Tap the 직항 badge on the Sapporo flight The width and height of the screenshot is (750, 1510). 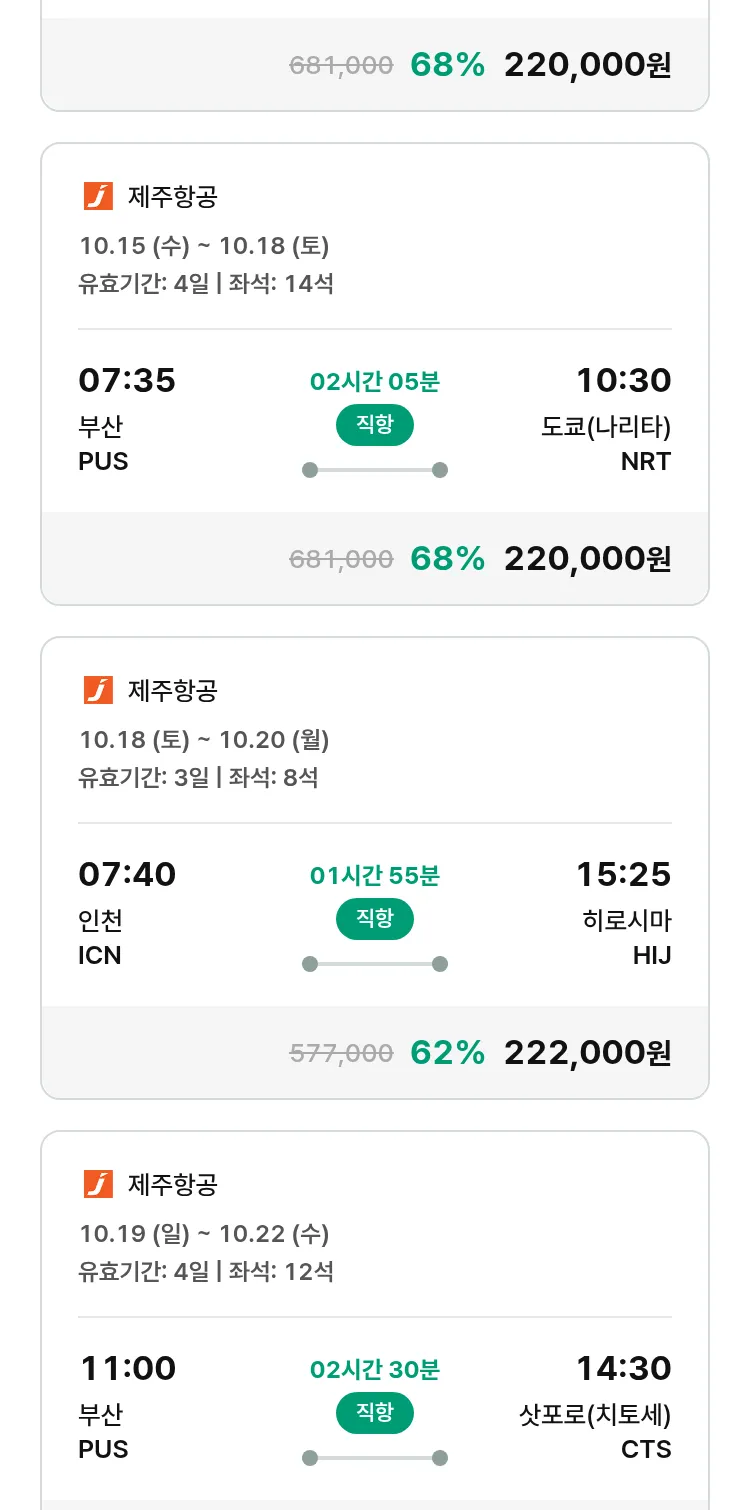coord(374,1413)
